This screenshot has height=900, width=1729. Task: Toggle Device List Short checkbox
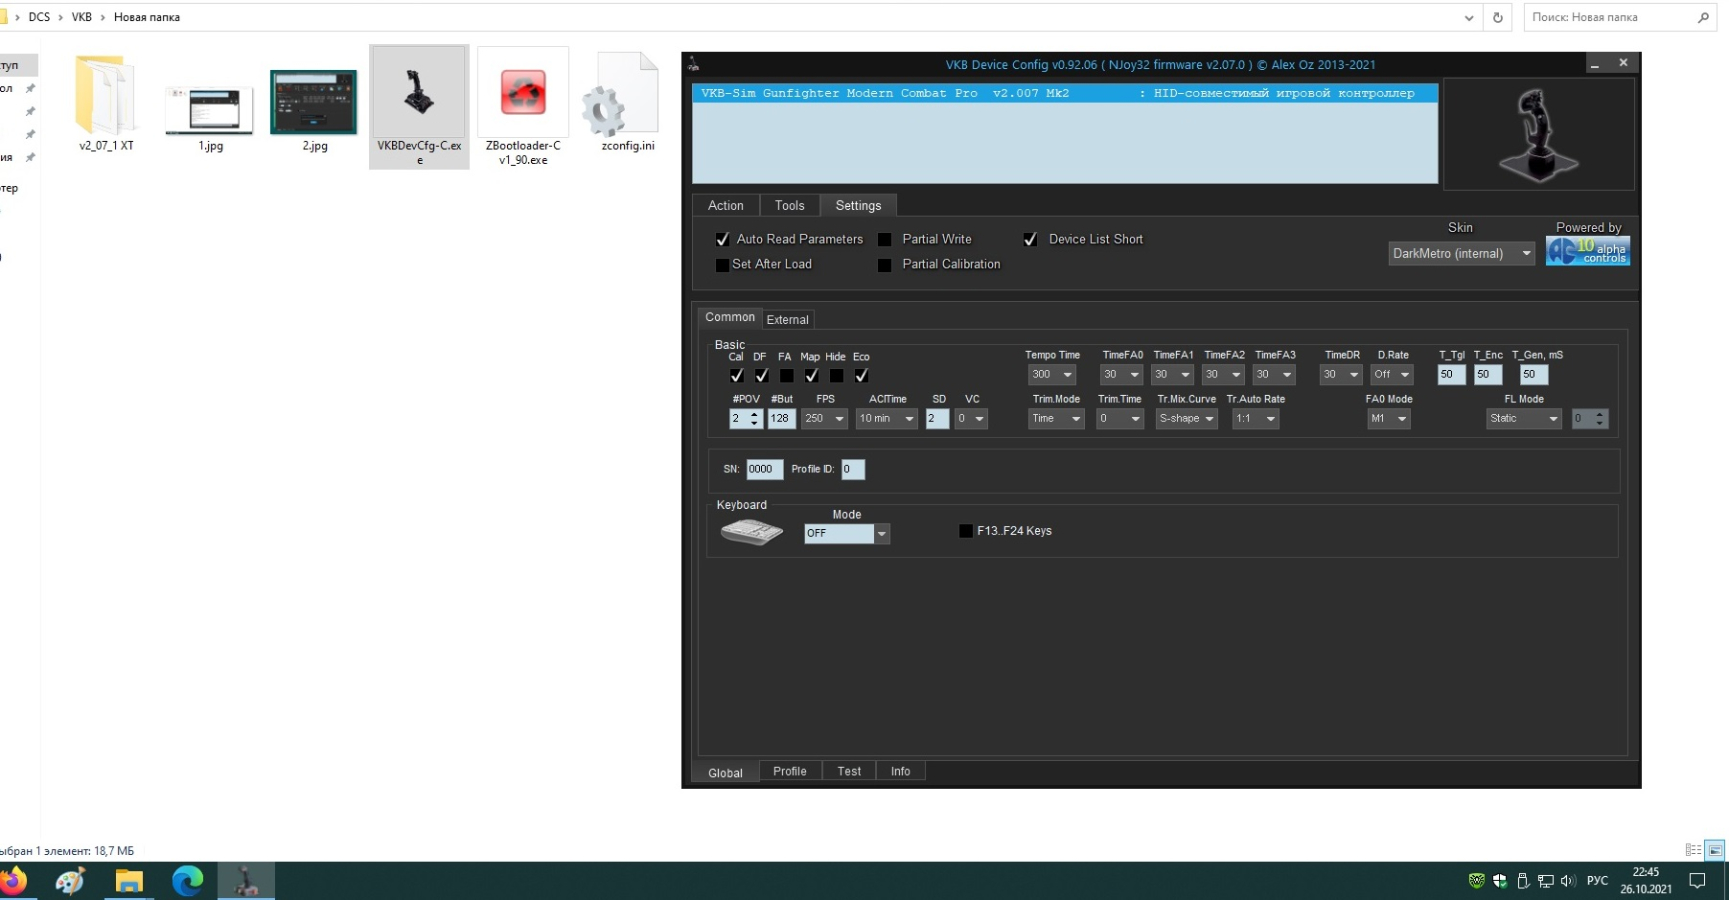pos(1030,240)
